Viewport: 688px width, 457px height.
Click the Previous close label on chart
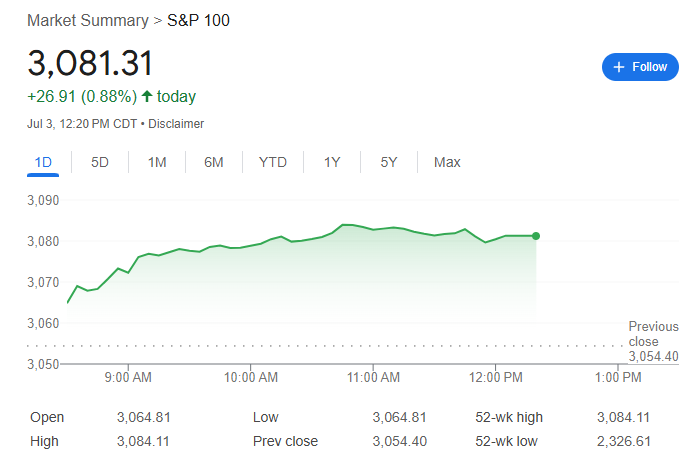pos(653,334)
